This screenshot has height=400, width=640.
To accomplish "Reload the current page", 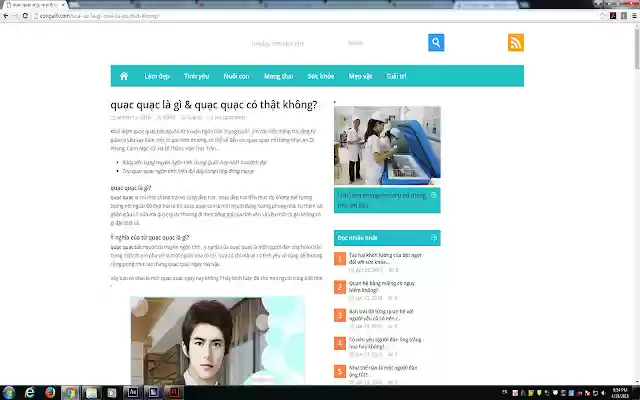I will pos(25,16).
